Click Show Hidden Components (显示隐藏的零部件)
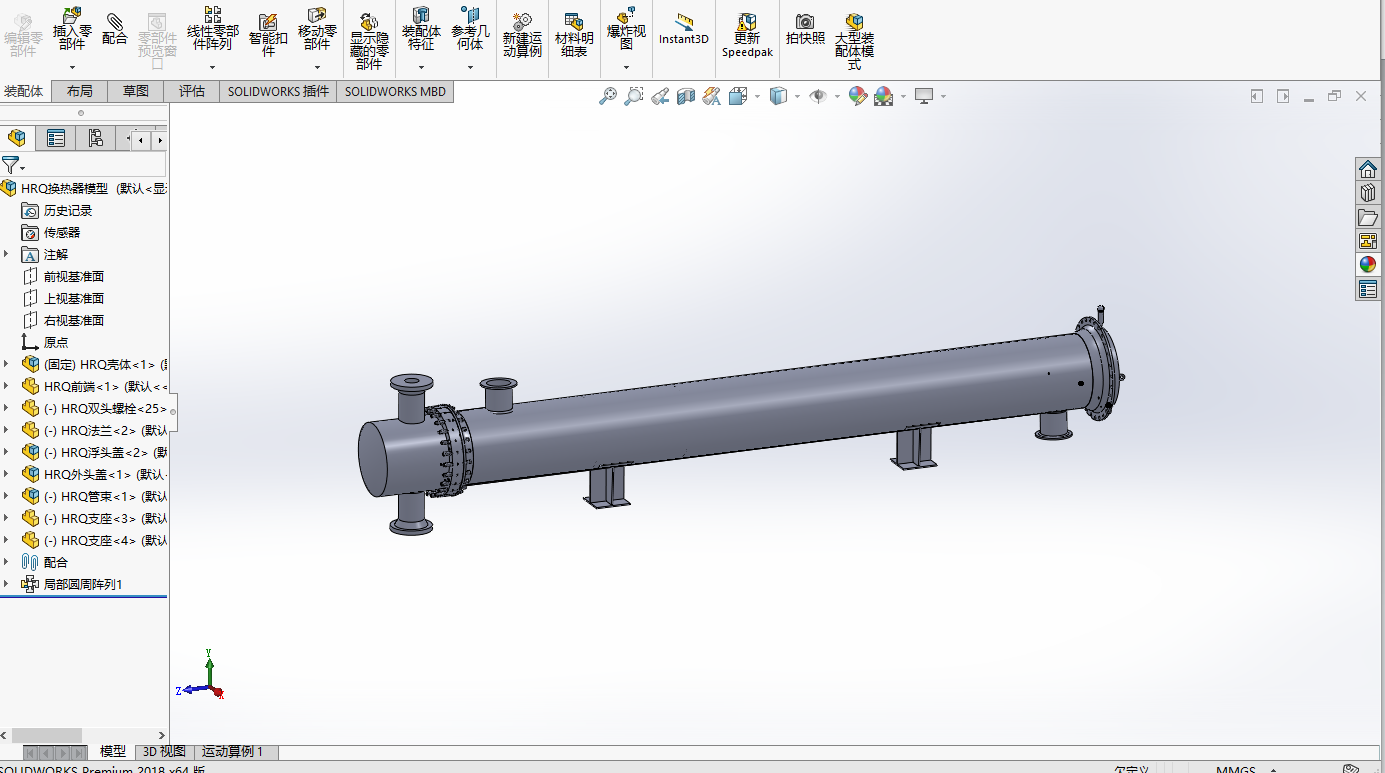Screen dimensions: 1385x773 [x=369, y=40]
